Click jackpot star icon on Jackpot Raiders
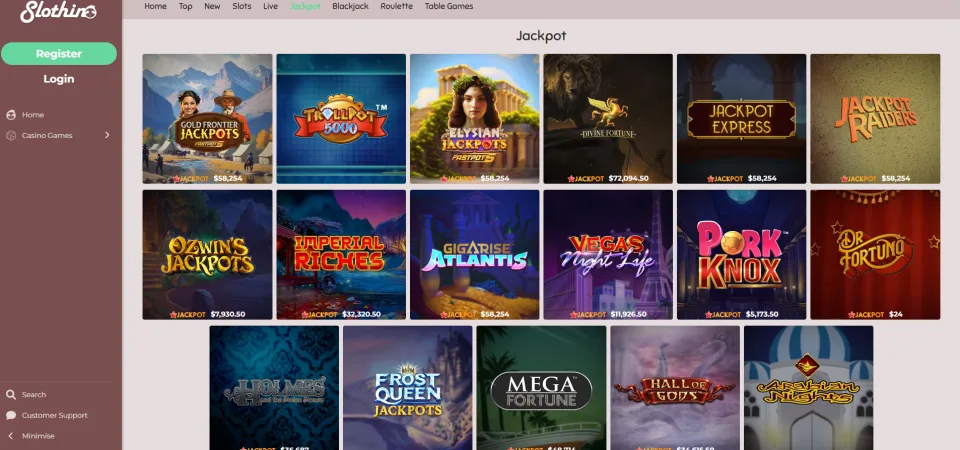This screenshot has width=960, height=450. (844, 179)
